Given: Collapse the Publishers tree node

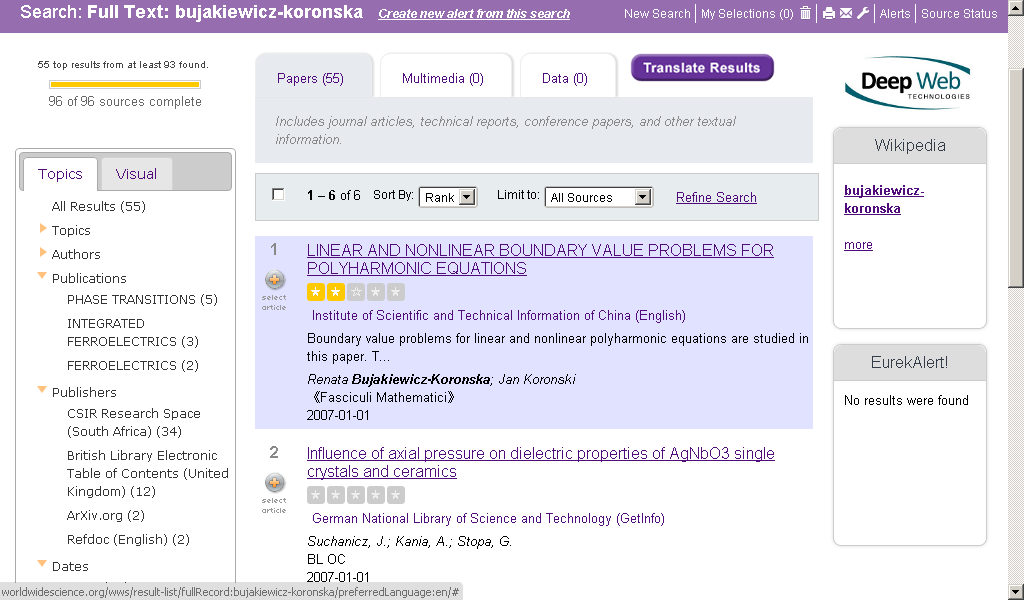Looking at the screenshot, I should click(x=42, y=390).
